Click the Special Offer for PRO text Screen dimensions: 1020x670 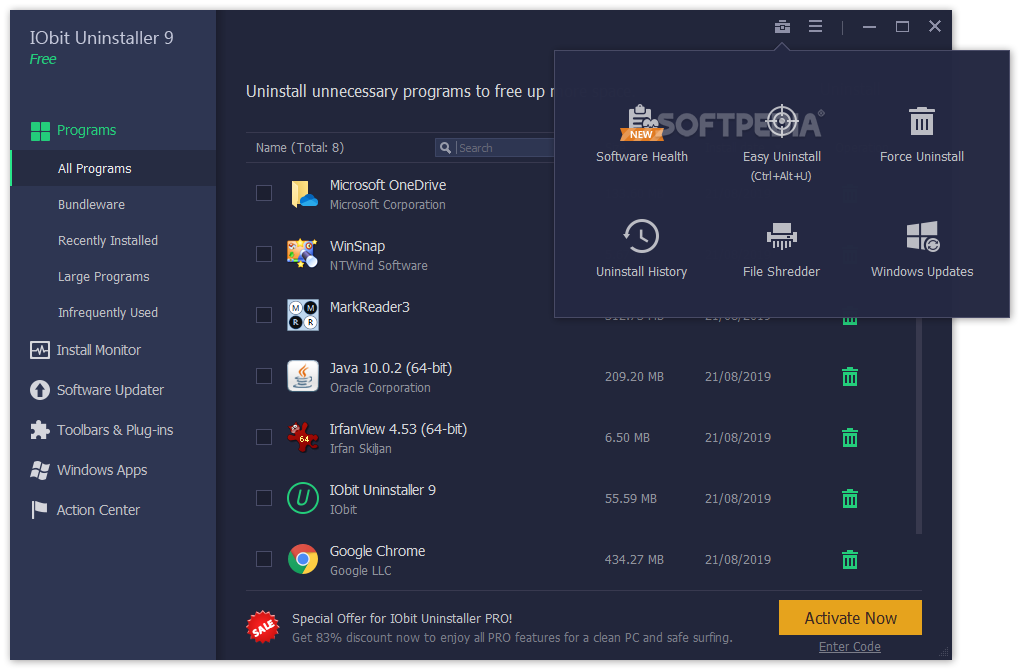tap(402, 619)
